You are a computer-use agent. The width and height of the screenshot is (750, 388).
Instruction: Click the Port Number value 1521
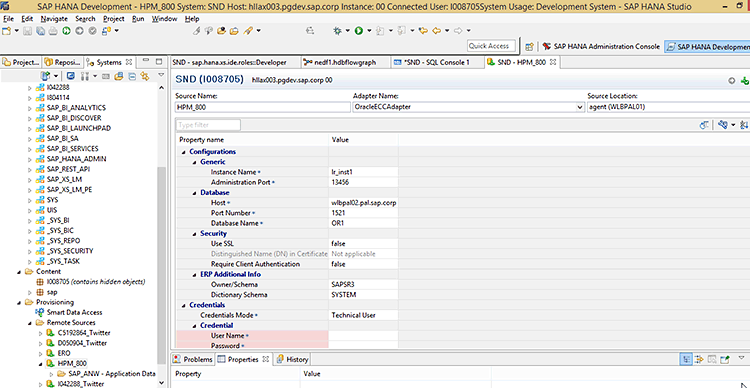[x=338, y=213]
